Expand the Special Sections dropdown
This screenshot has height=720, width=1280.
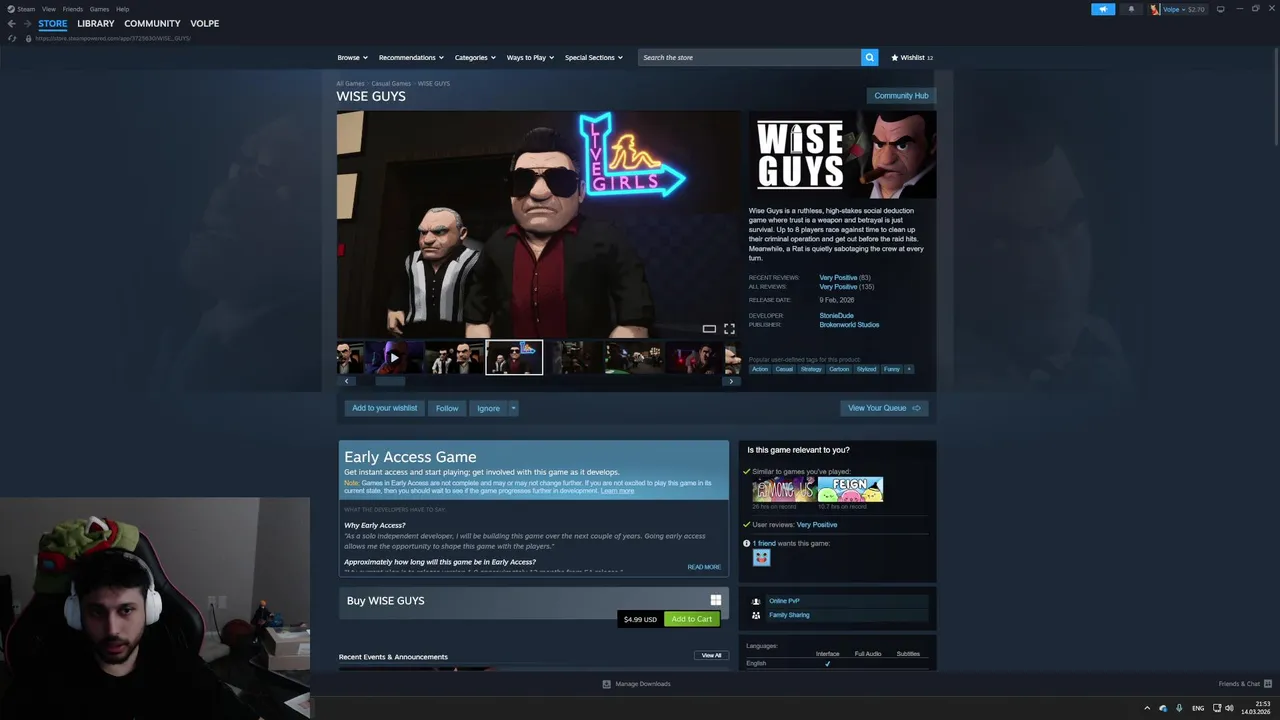(594, 57)
